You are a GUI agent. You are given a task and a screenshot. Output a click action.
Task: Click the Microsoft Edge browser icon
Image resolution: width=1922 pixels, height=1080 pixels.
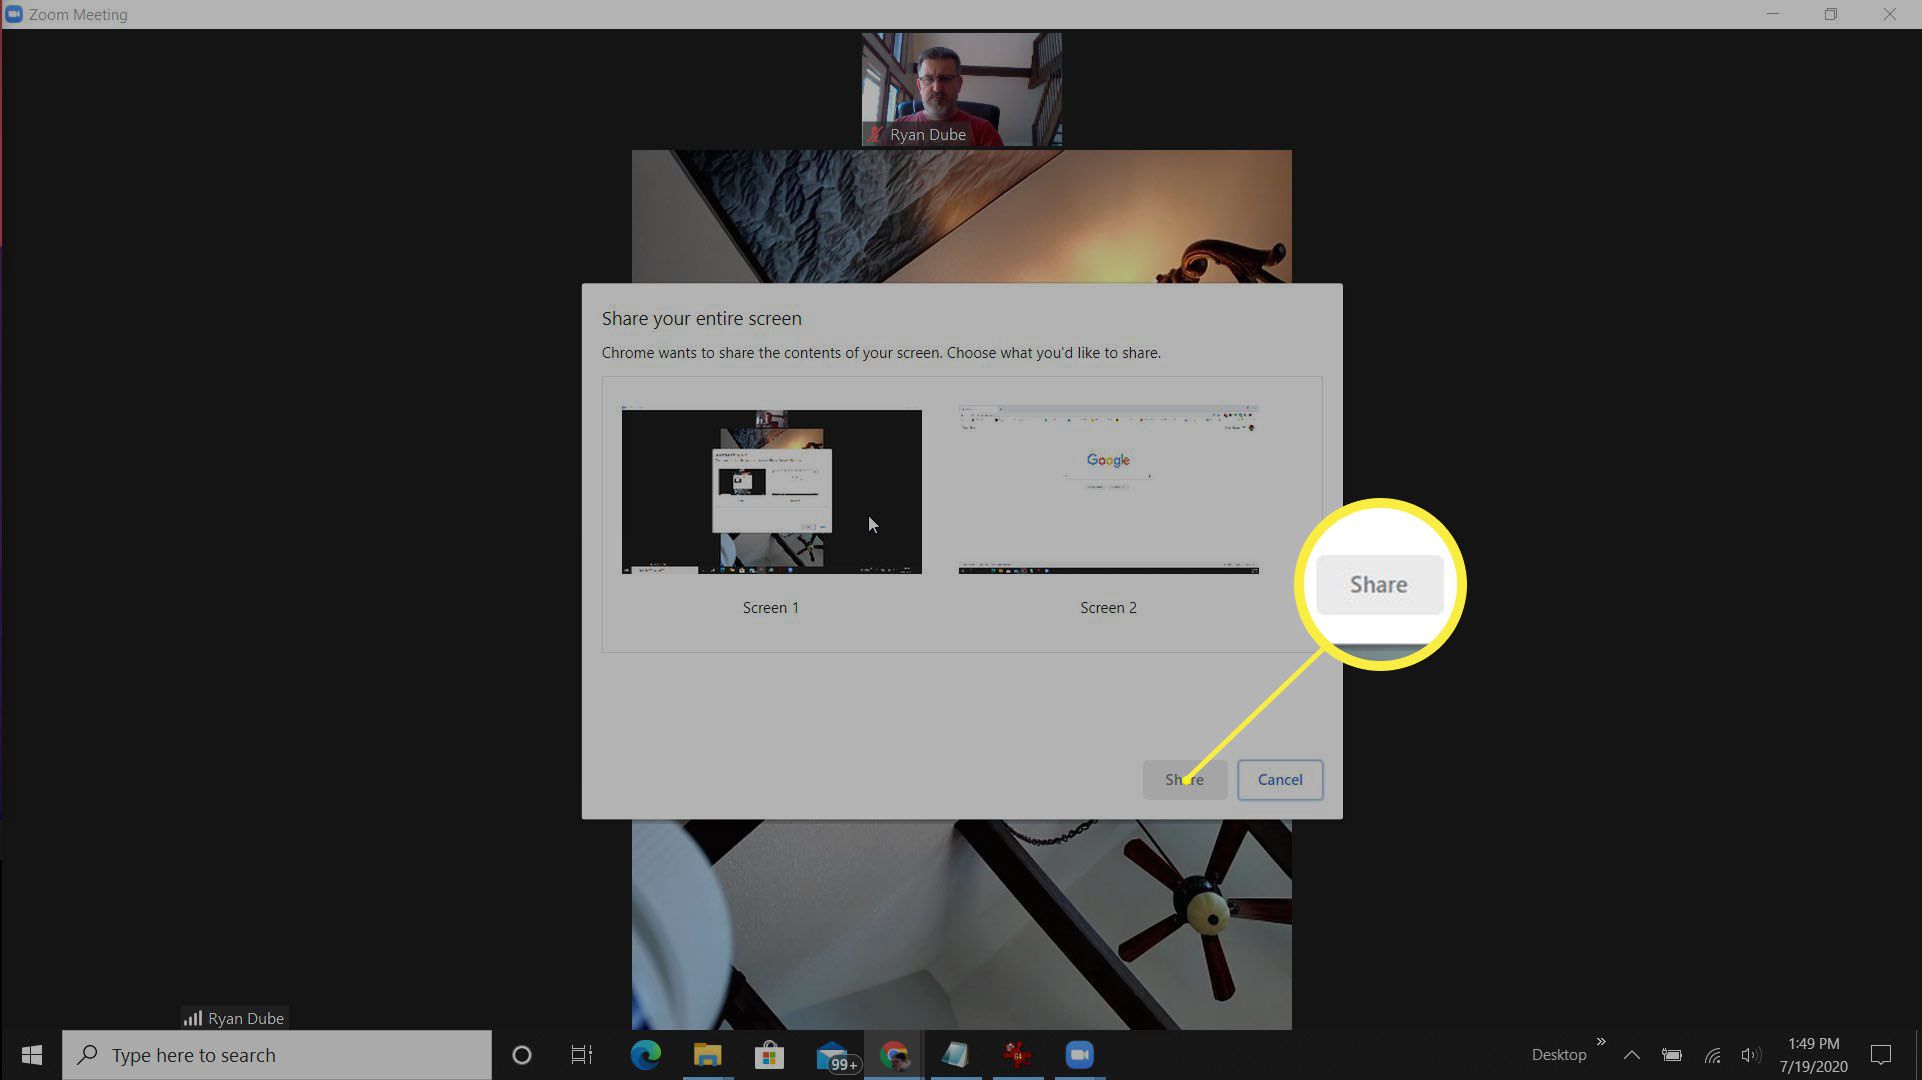646,1054
